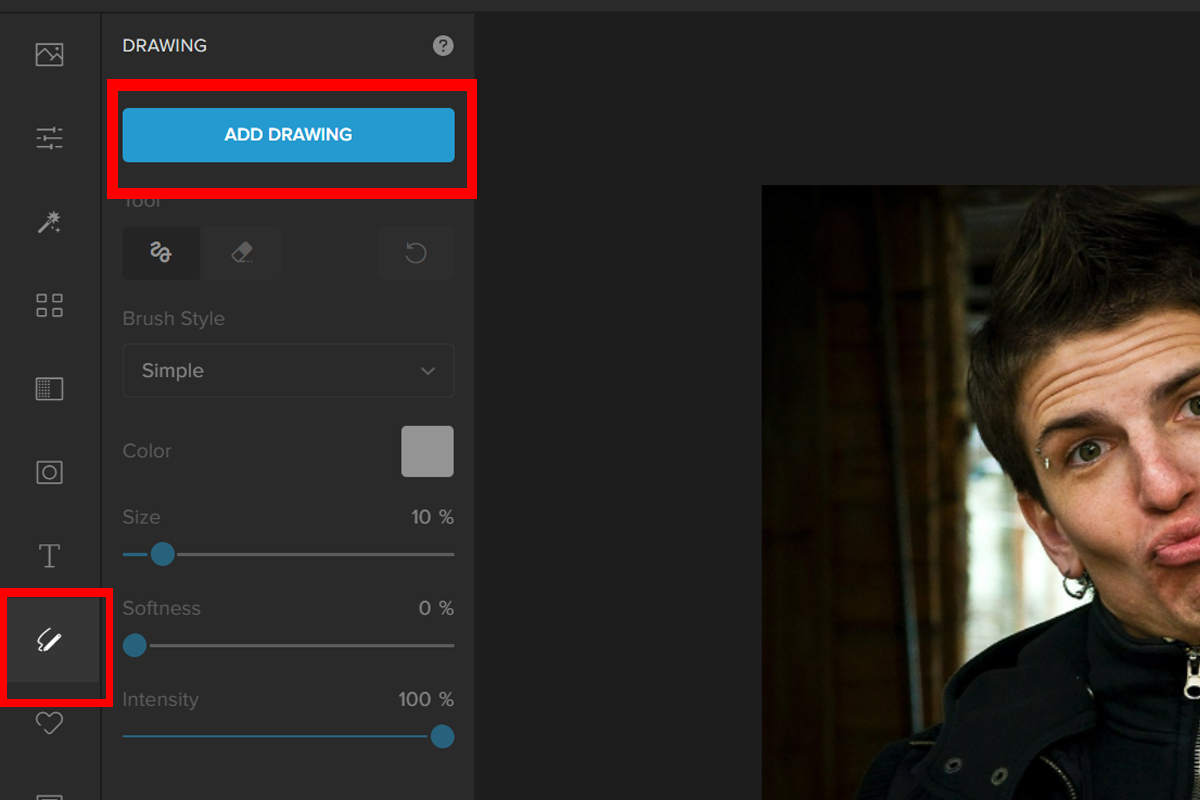1200x800 pixels.
Task: Select the frames sidebar icon
Action: point(49,472)
